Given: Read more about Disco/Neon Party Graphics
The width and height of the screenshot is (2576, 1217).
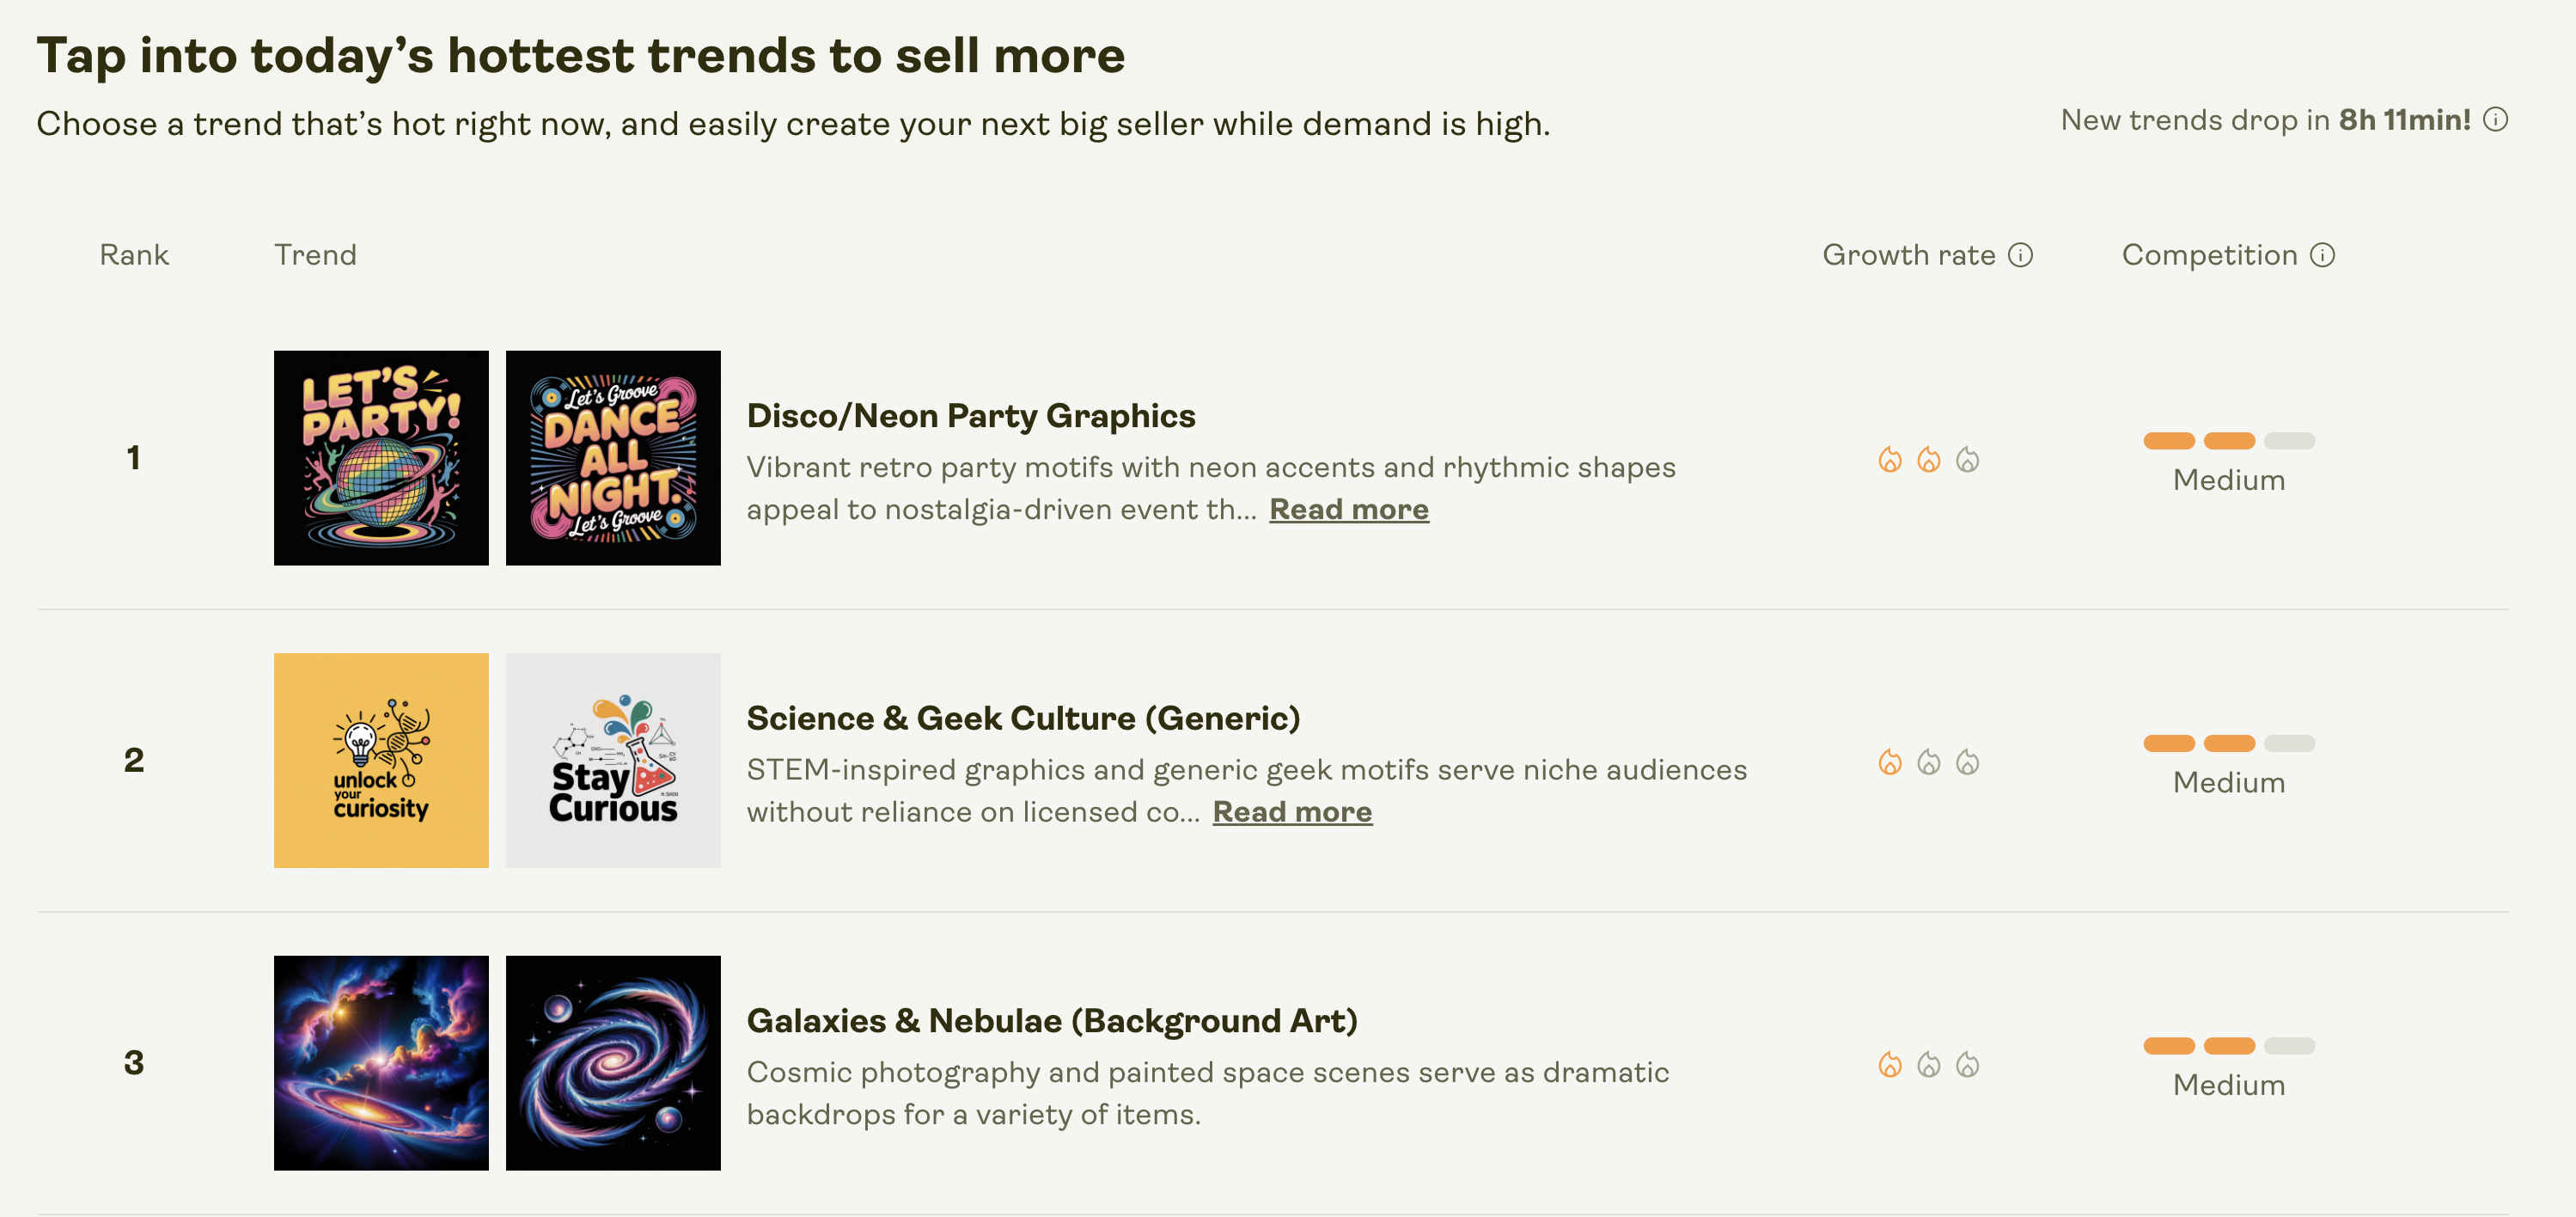Looking at the screenshot, I should [1349, 508].
